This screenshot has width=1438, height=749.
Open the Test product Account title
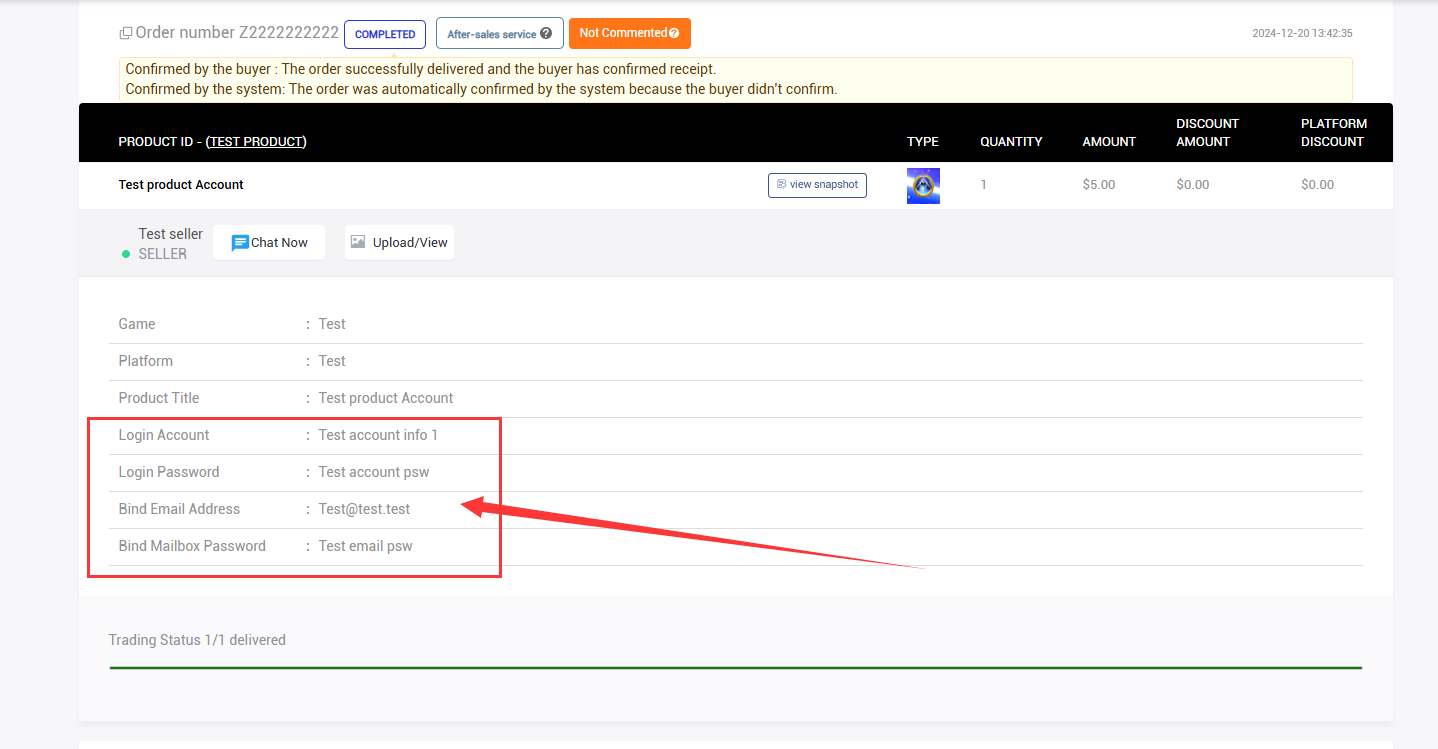(x=181, y=185)
